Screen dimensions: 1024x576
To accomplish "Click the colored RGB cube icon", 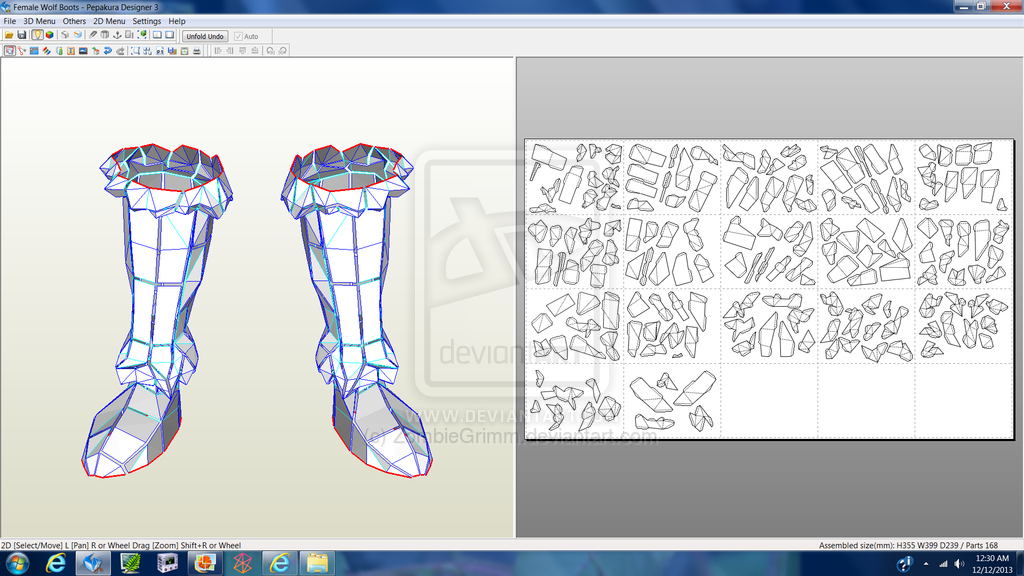I will [x=50, y=35].
